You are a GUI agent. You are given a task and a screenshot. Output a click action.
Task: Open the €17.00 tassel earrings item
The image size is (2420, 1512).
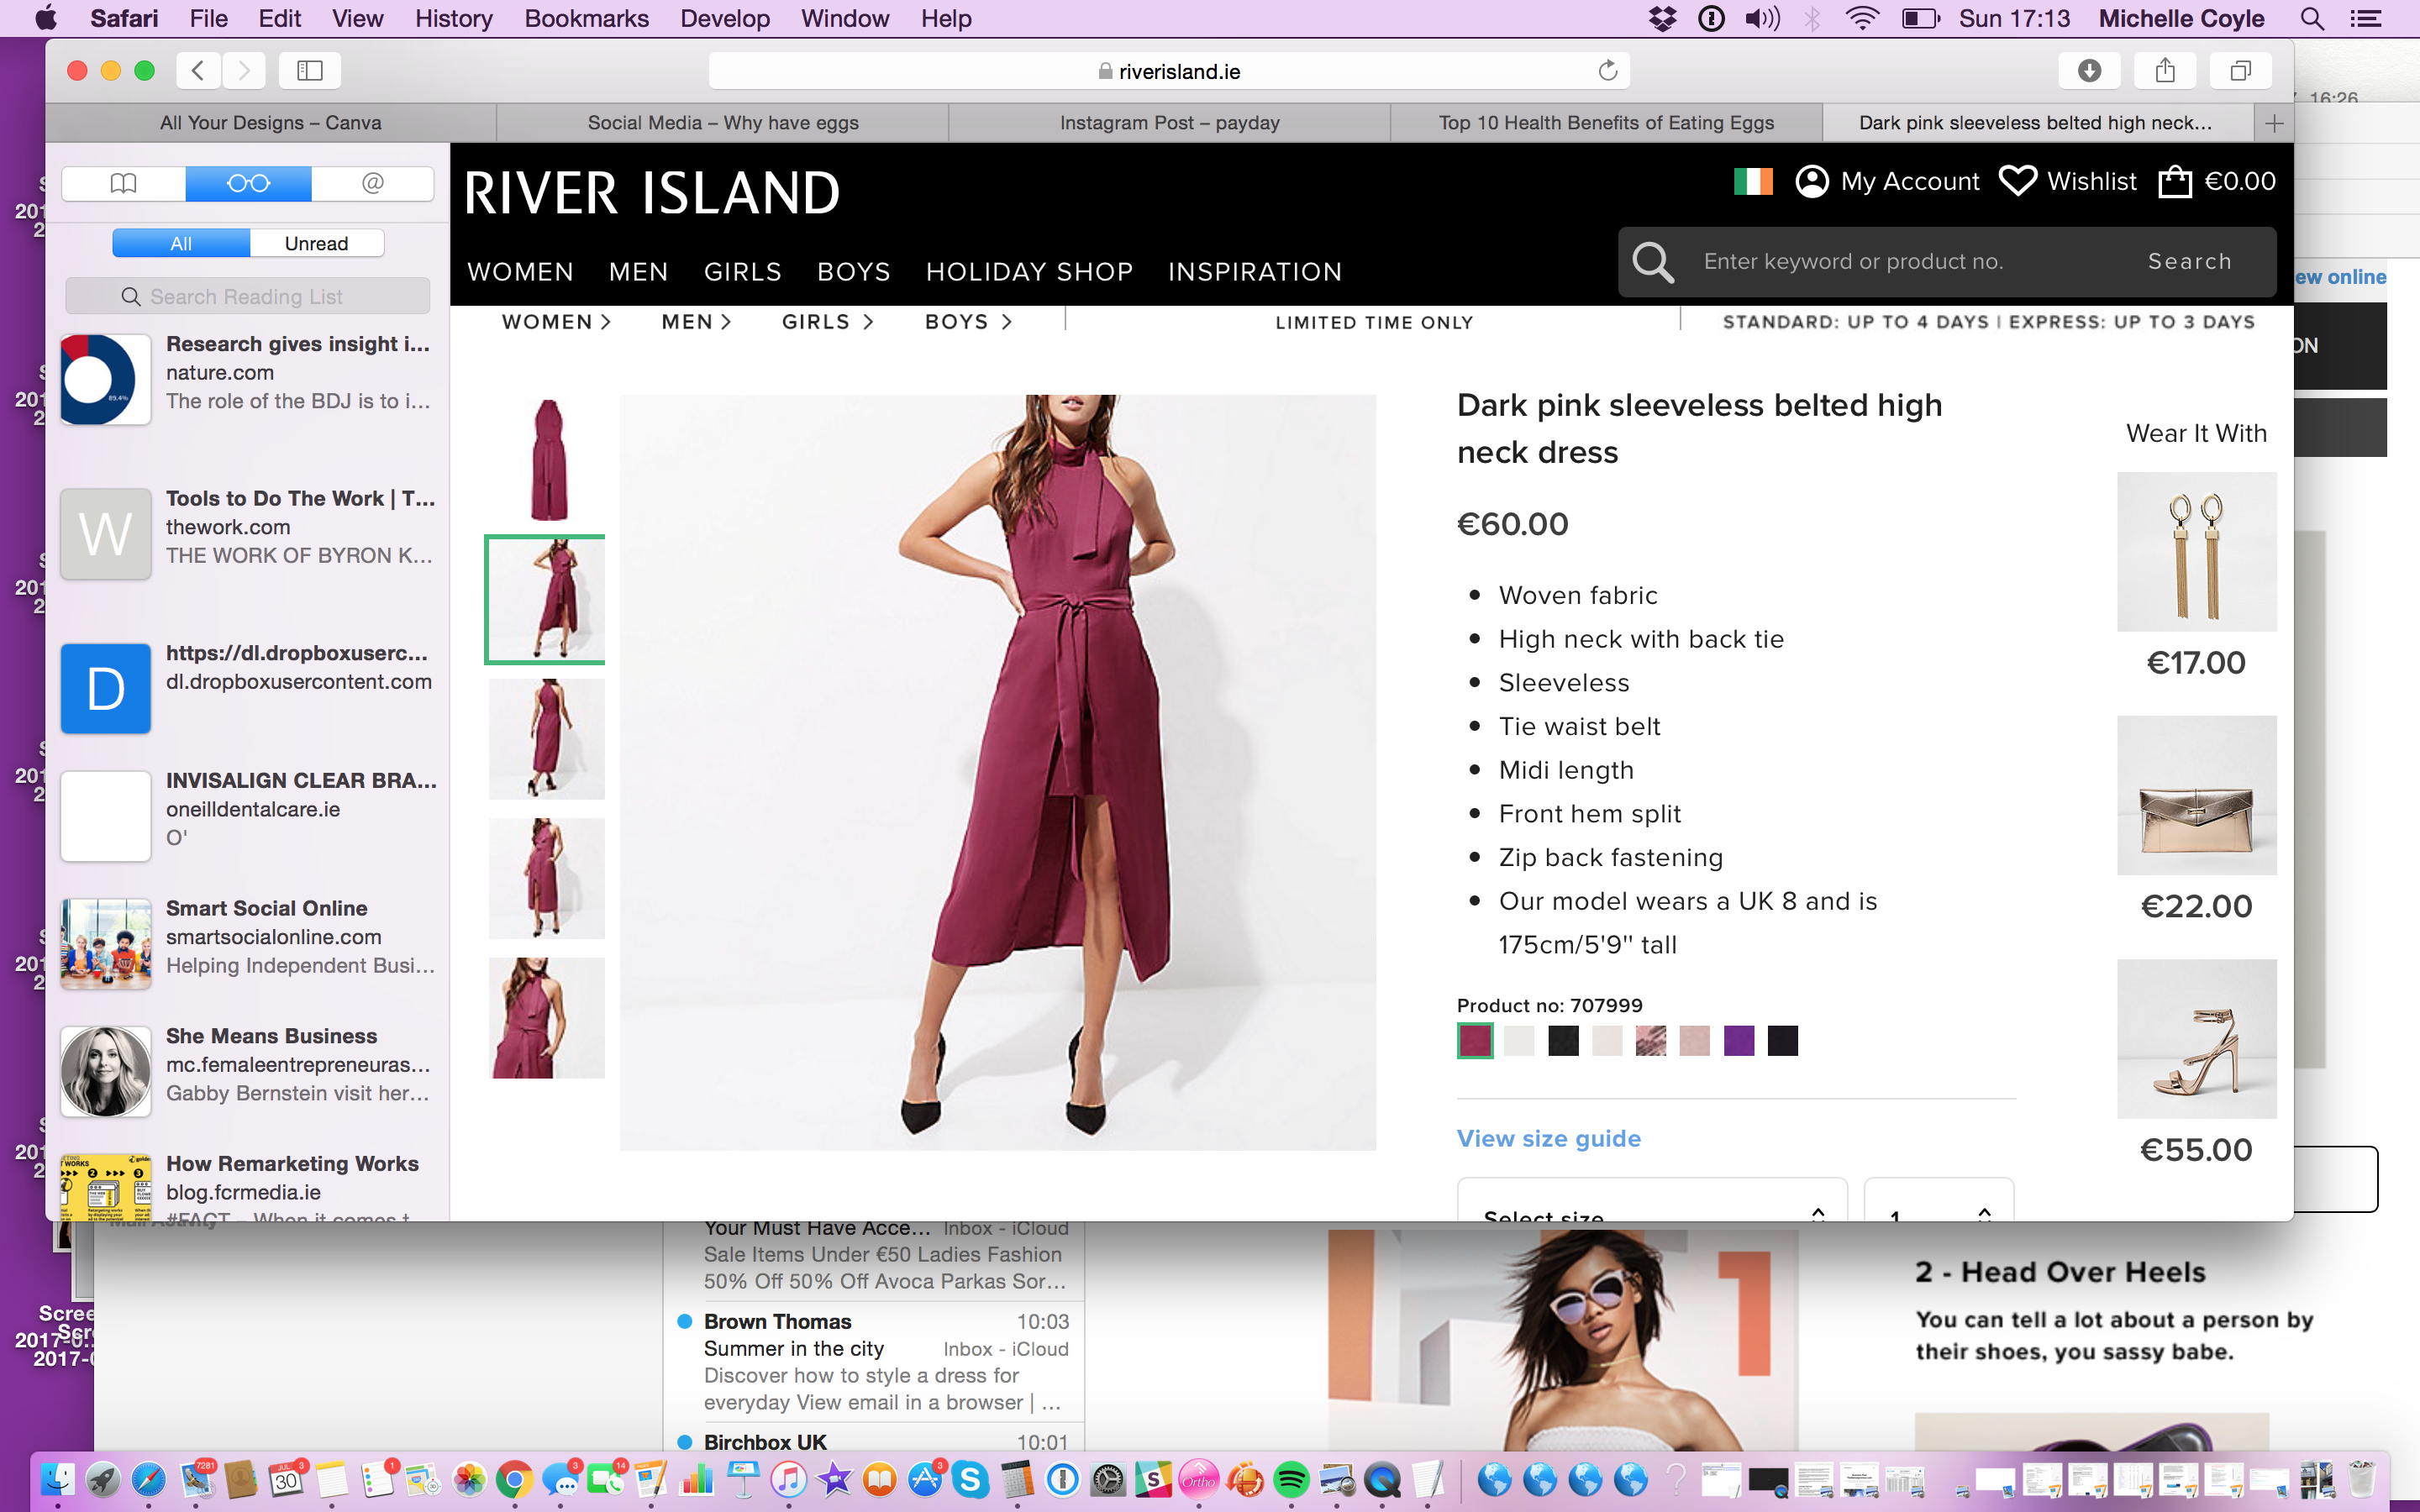pyautogui.click(x=2196, y=552)
